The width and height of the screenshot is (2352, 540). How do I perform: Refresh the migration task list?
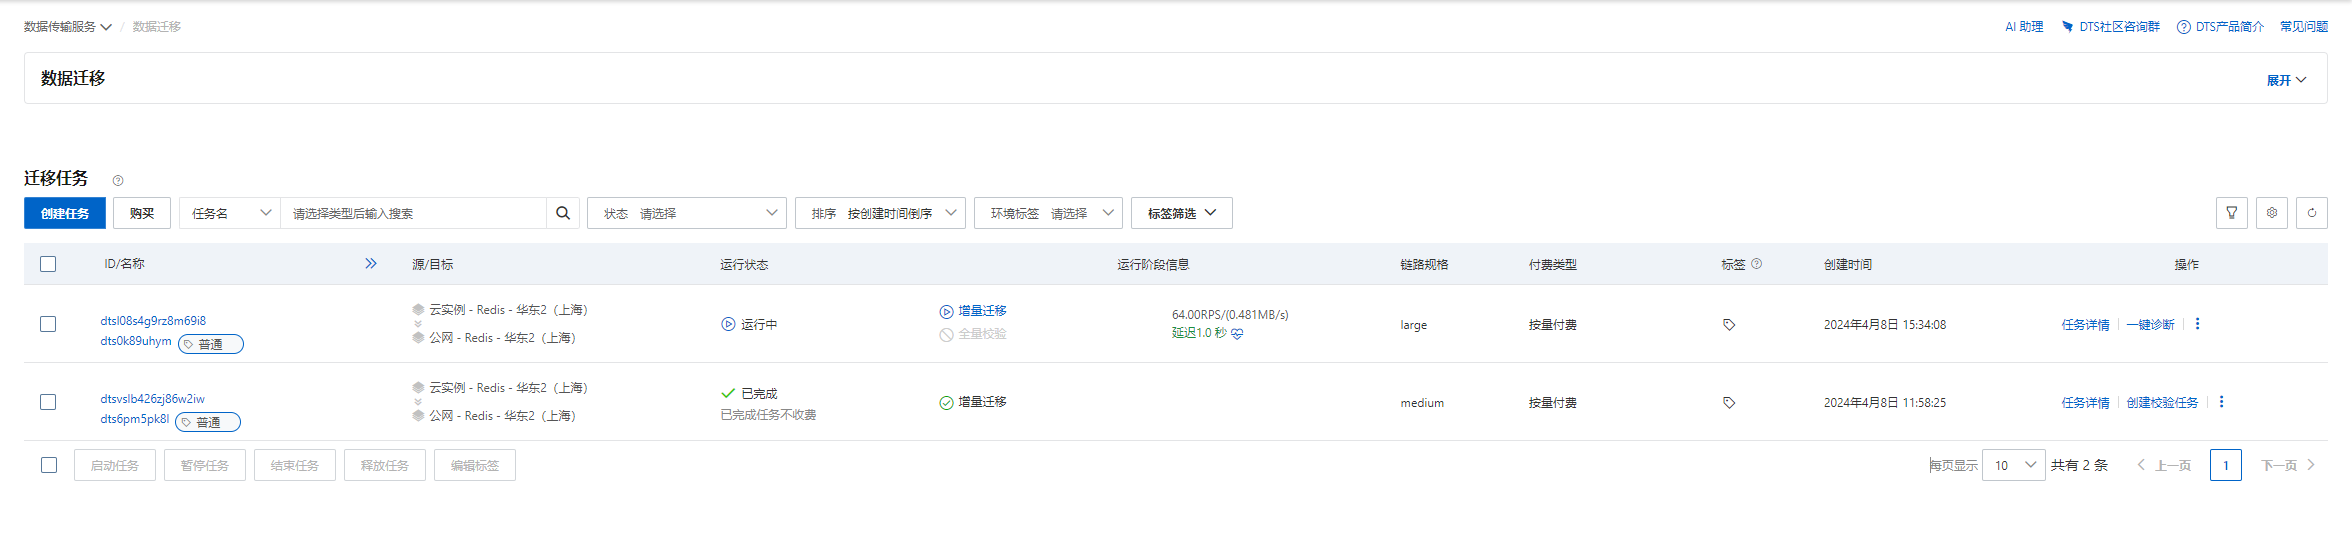point(2312,213)
